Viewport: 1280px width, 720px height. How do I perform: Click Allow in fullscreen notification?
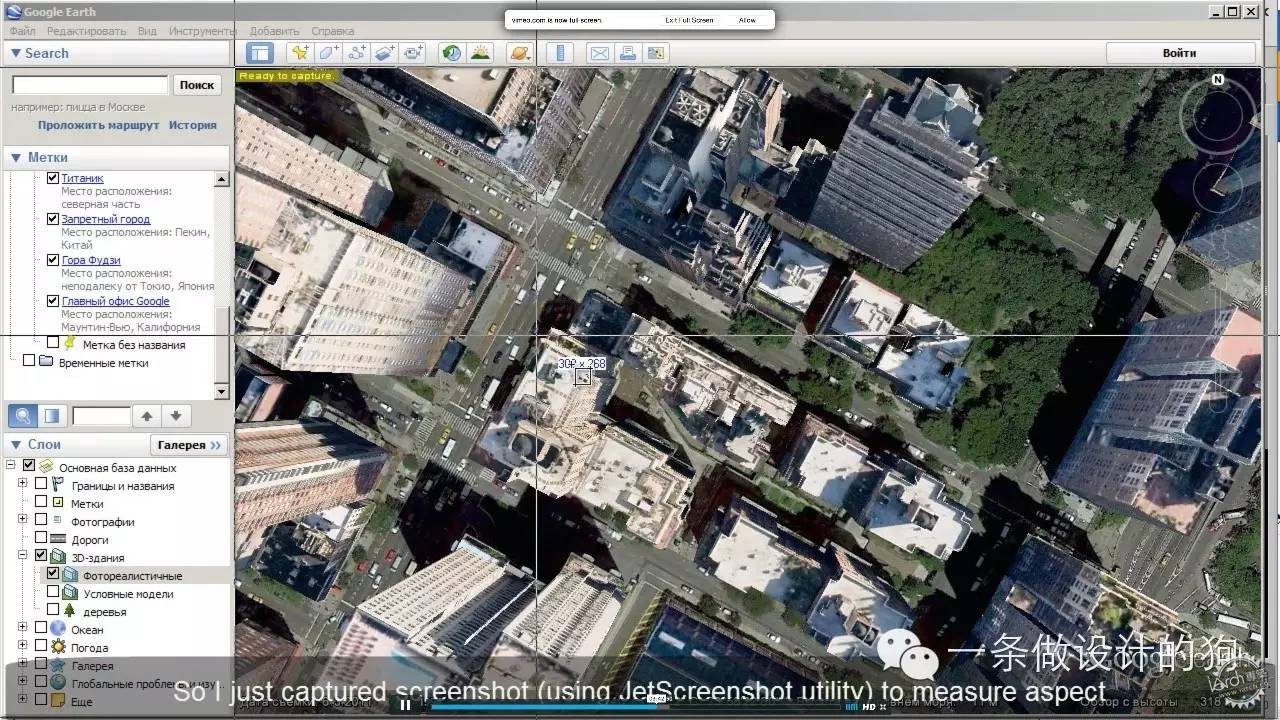[x=747, y=20]
